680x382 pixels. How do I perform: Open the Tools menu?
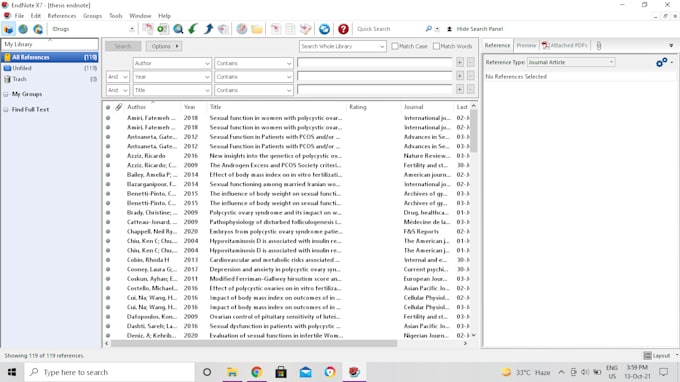(x=115, y=16)
